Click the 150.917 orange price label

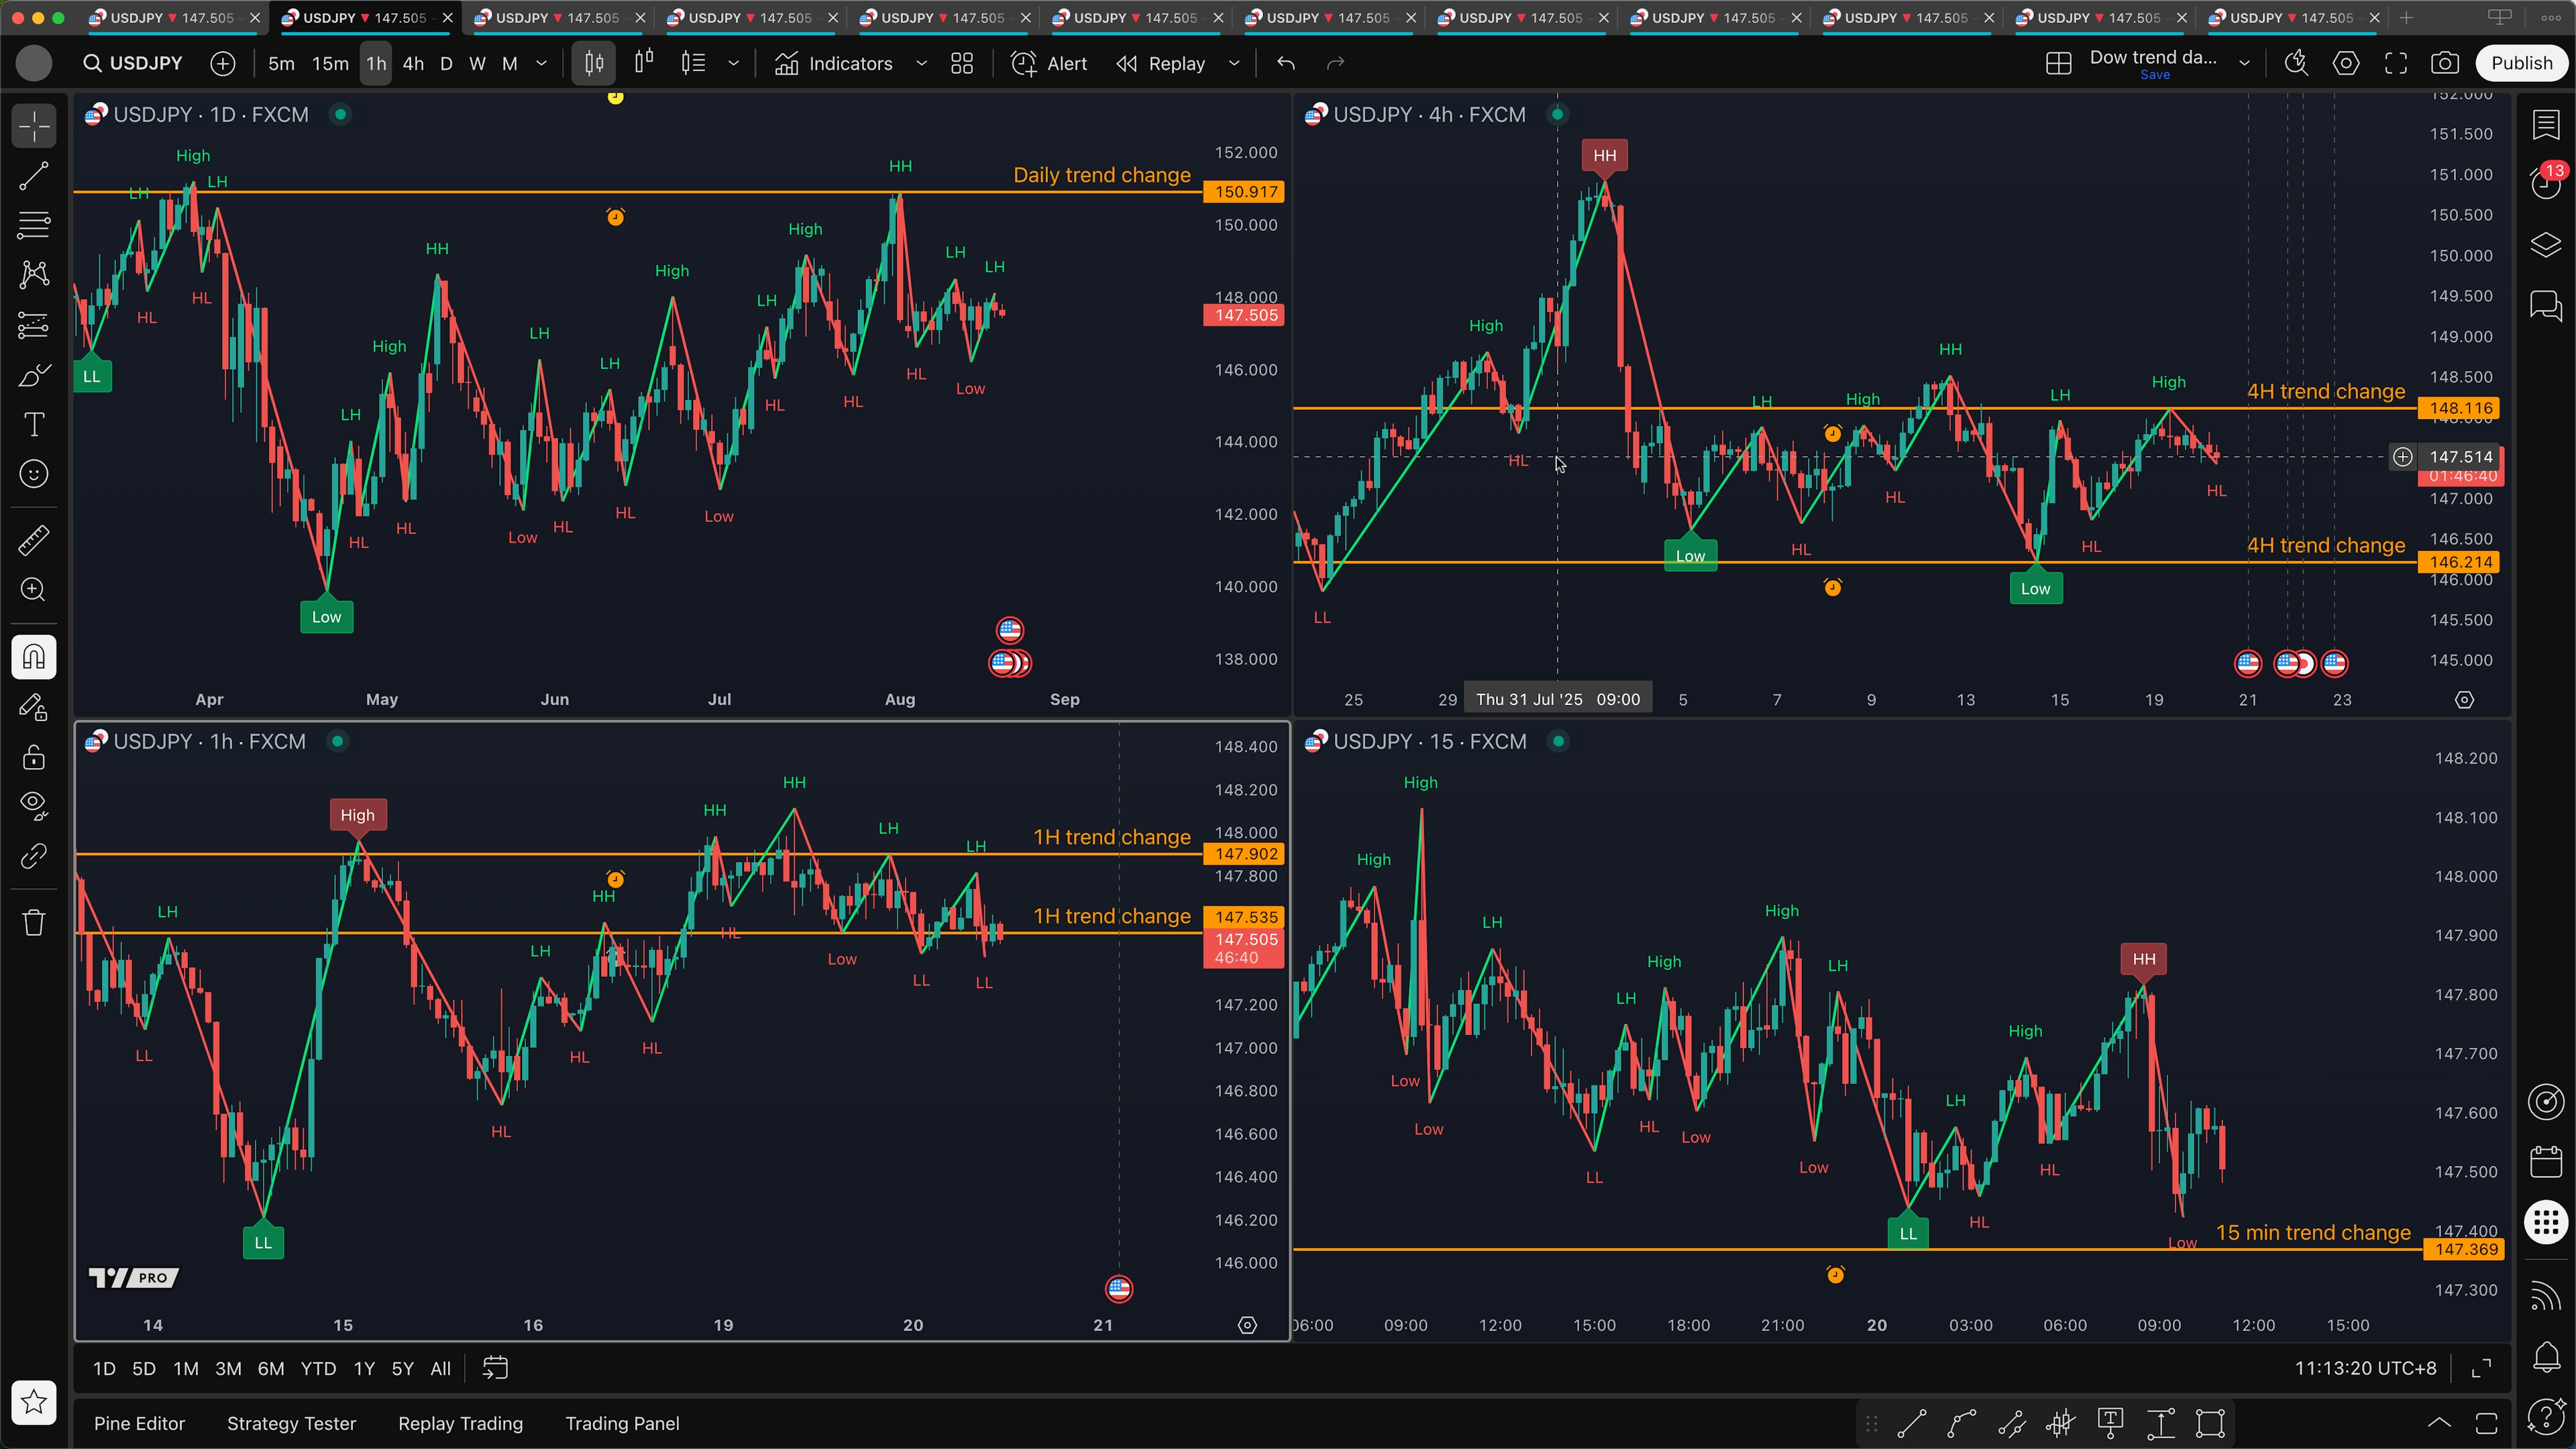click(1245, 192)
